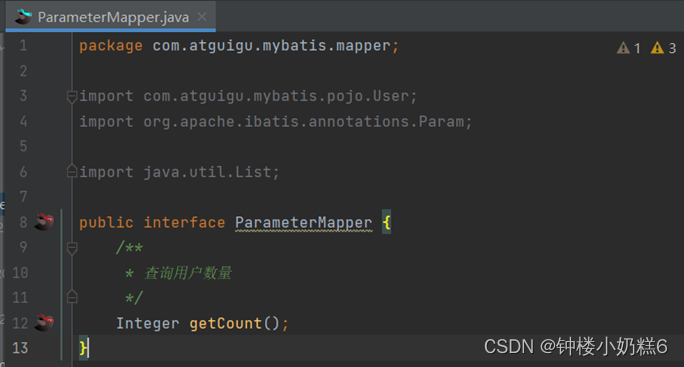Viewport: 684px width, 367px height.
Task: Click the highlighted opening brace on line 8
Action: click(386, 223)
